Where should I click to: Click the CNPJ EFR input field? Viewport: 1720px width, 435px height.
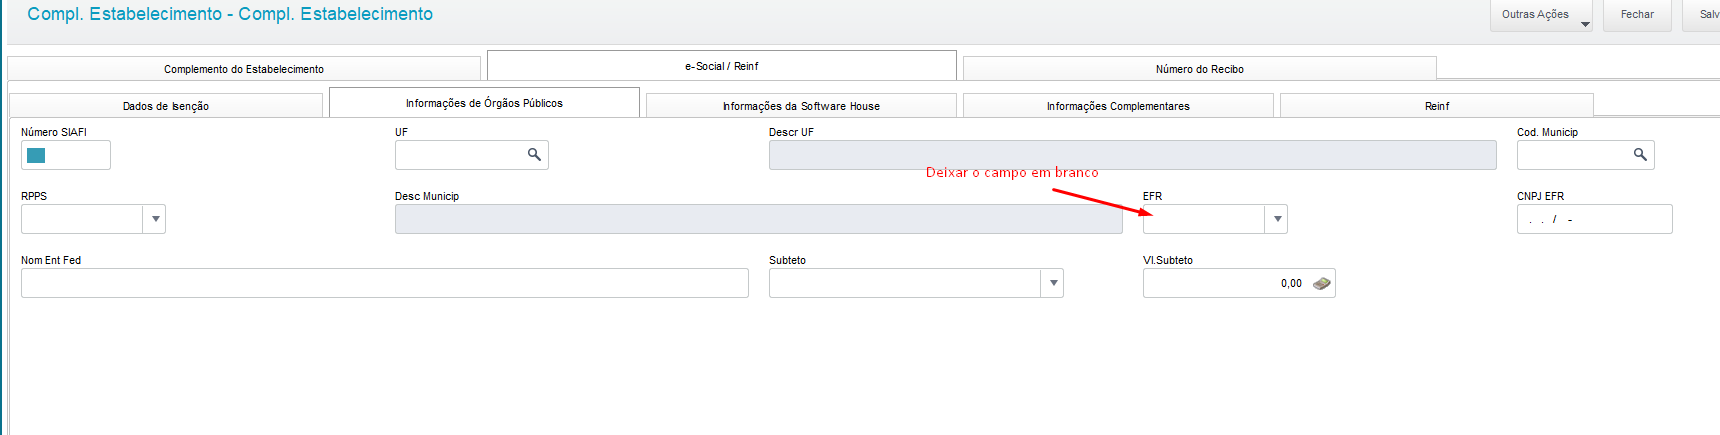1595,219
